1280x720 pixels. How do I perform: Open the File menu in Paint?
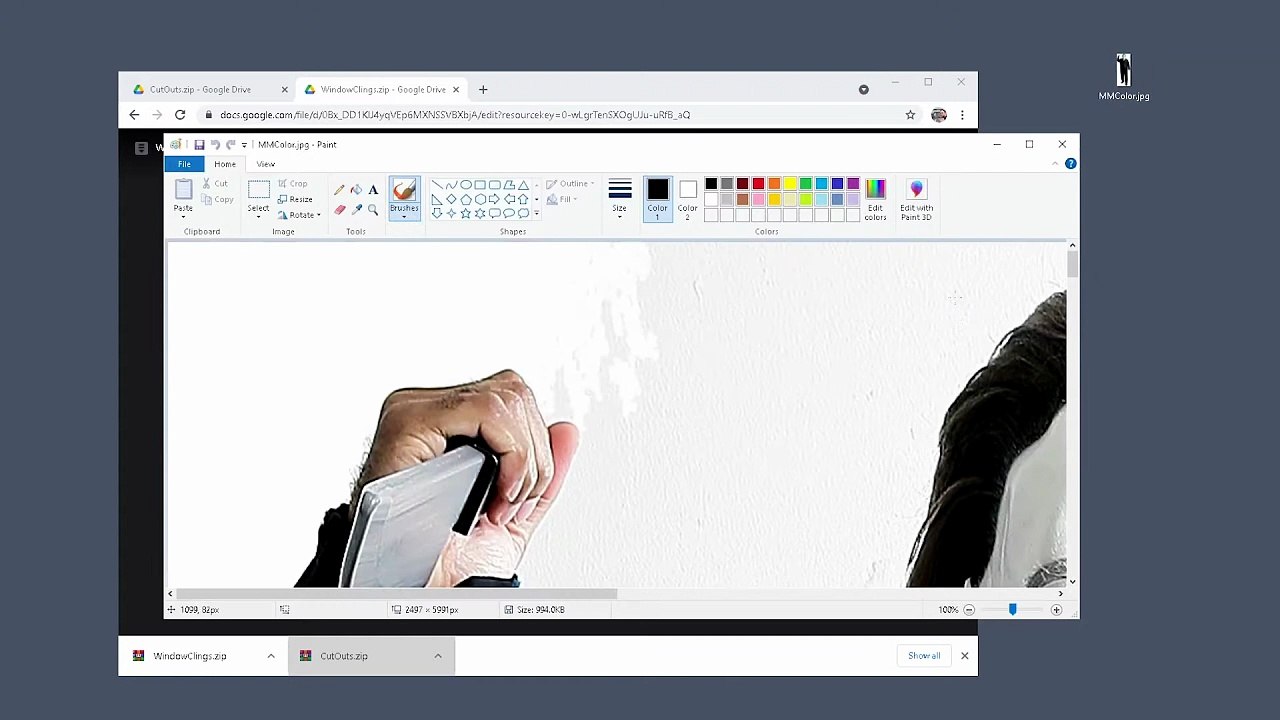click(x=184, y=164)
